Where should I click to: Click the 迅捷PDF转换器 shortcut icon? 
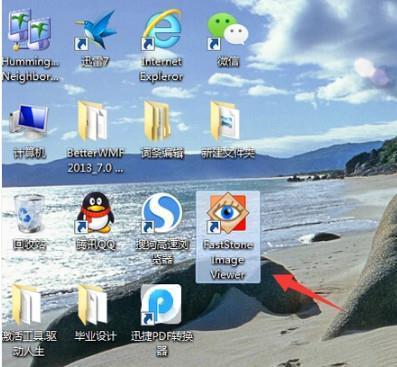pos(161,305)
